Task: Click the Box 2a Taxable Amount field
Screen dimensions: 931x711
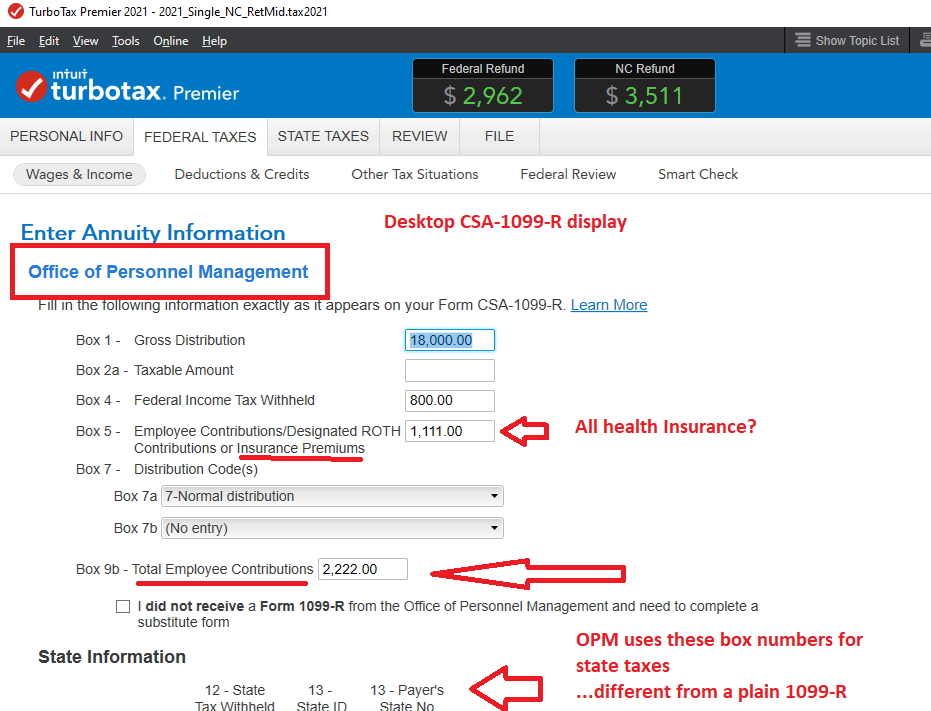Action: (449, 371)
